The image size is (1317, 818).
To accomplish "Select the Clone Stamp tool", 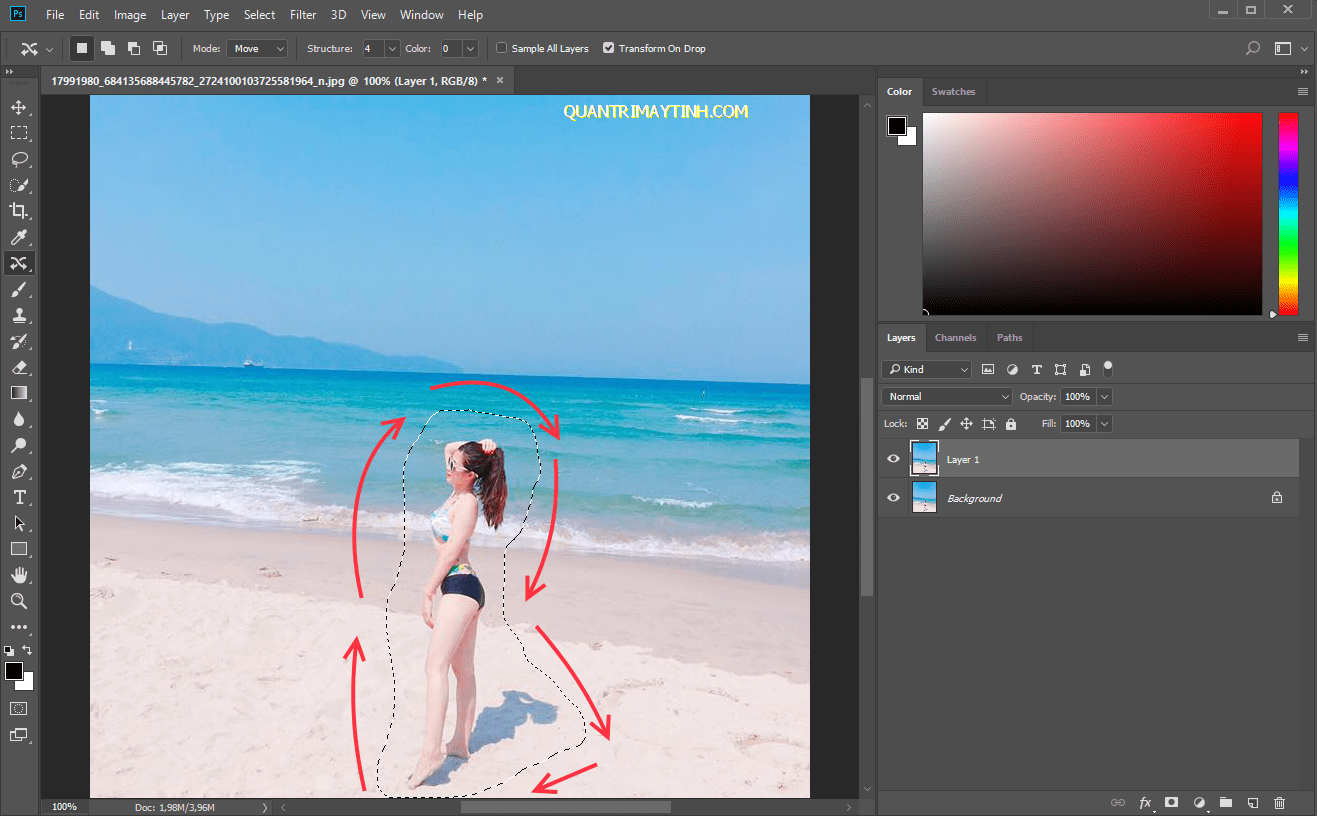I will (x=19, y=315).
